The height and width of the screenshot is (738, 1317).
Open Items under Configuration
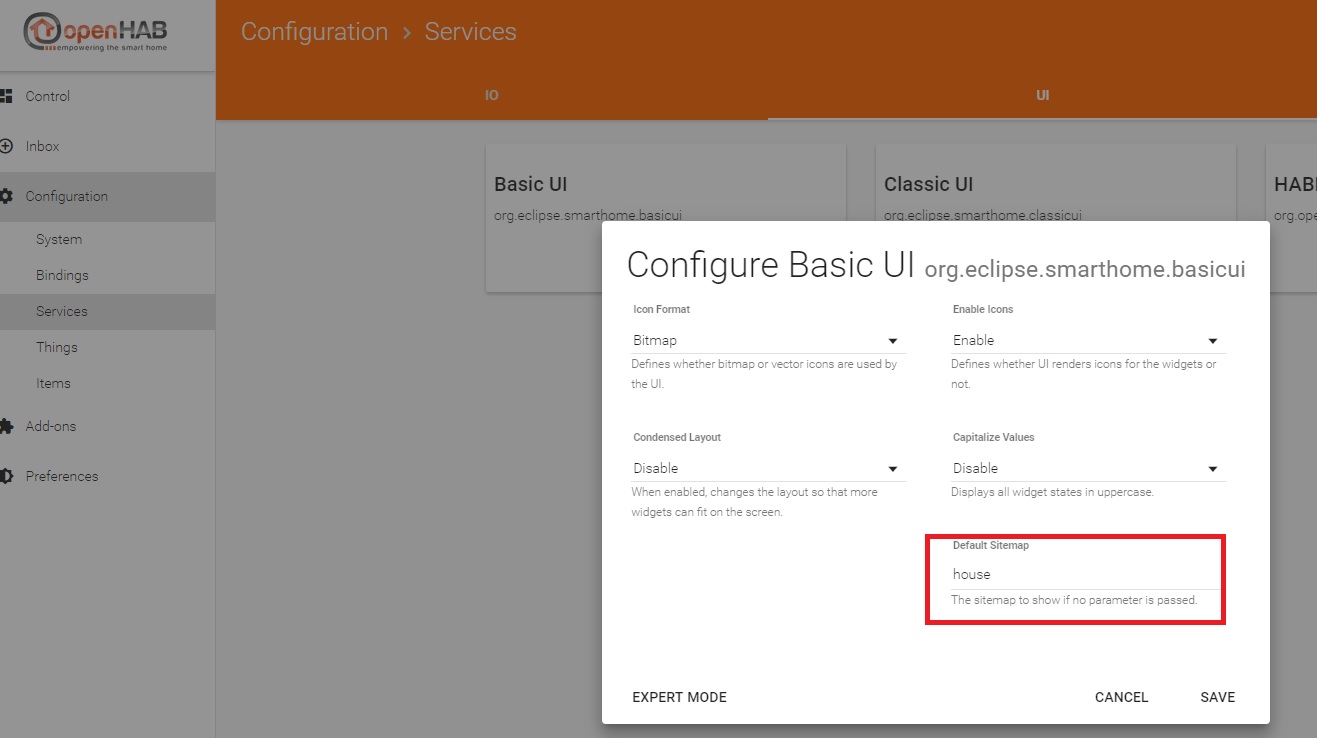point(107,383)
